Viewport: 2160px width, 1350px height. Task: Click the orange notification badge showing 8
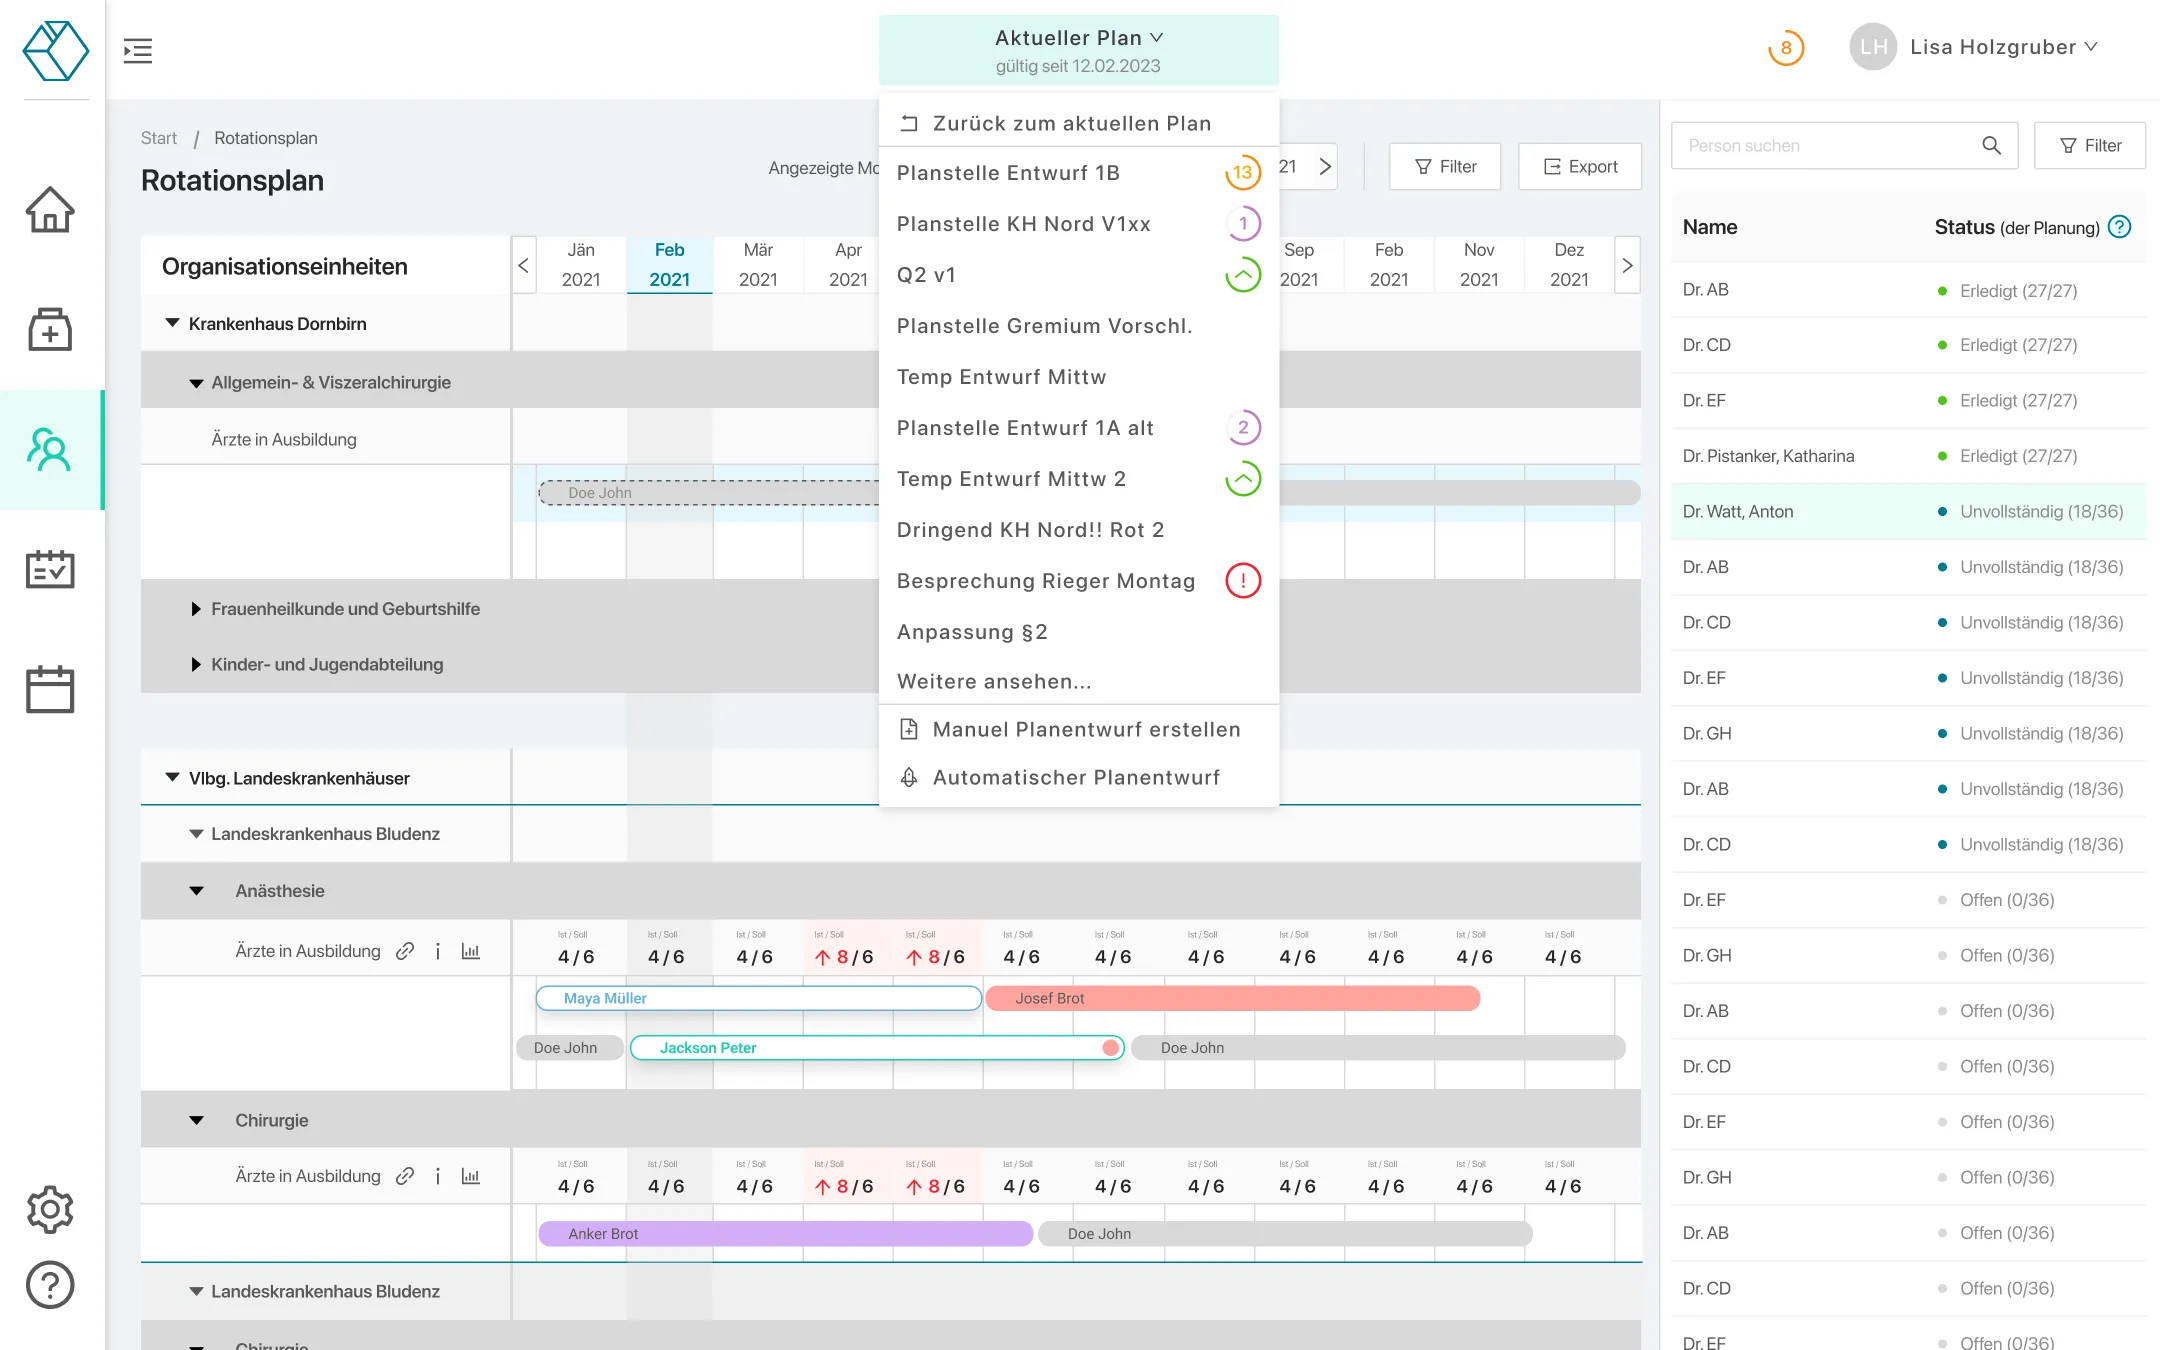click(1786, 48)
